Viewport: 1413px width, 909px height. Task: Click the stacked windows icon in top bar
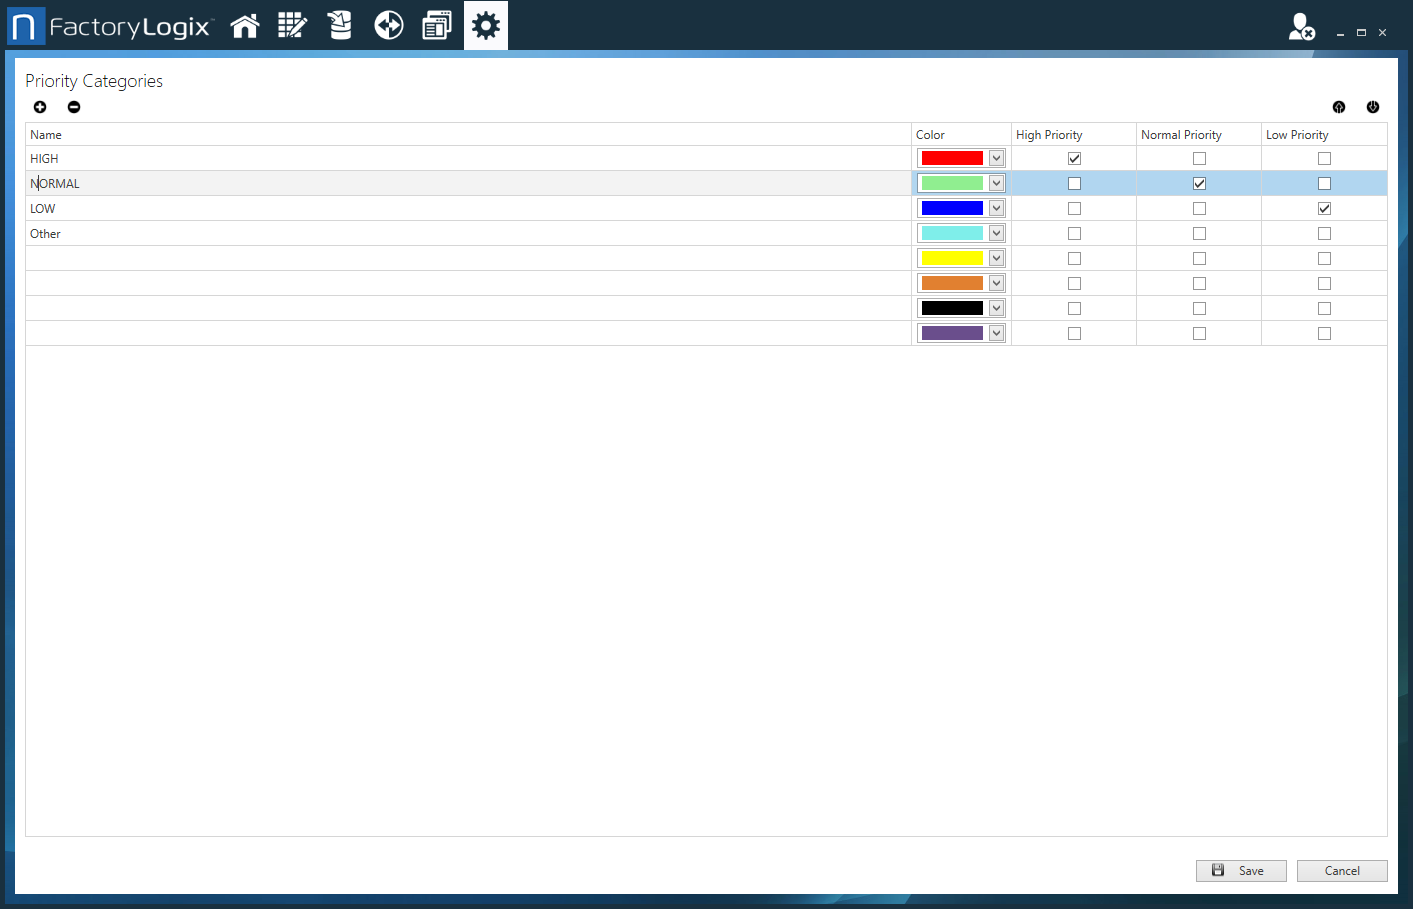pyautogui.click(x=437, y=26)
